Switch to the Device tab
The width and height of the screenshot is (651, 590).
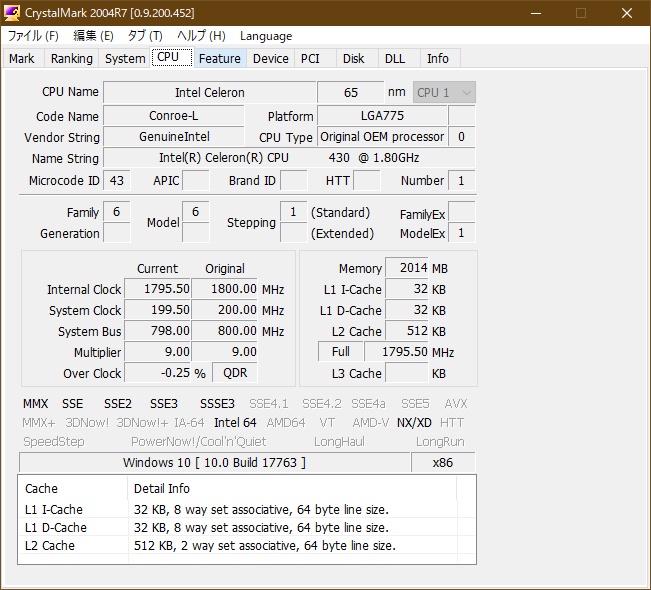tap(271, 59)
